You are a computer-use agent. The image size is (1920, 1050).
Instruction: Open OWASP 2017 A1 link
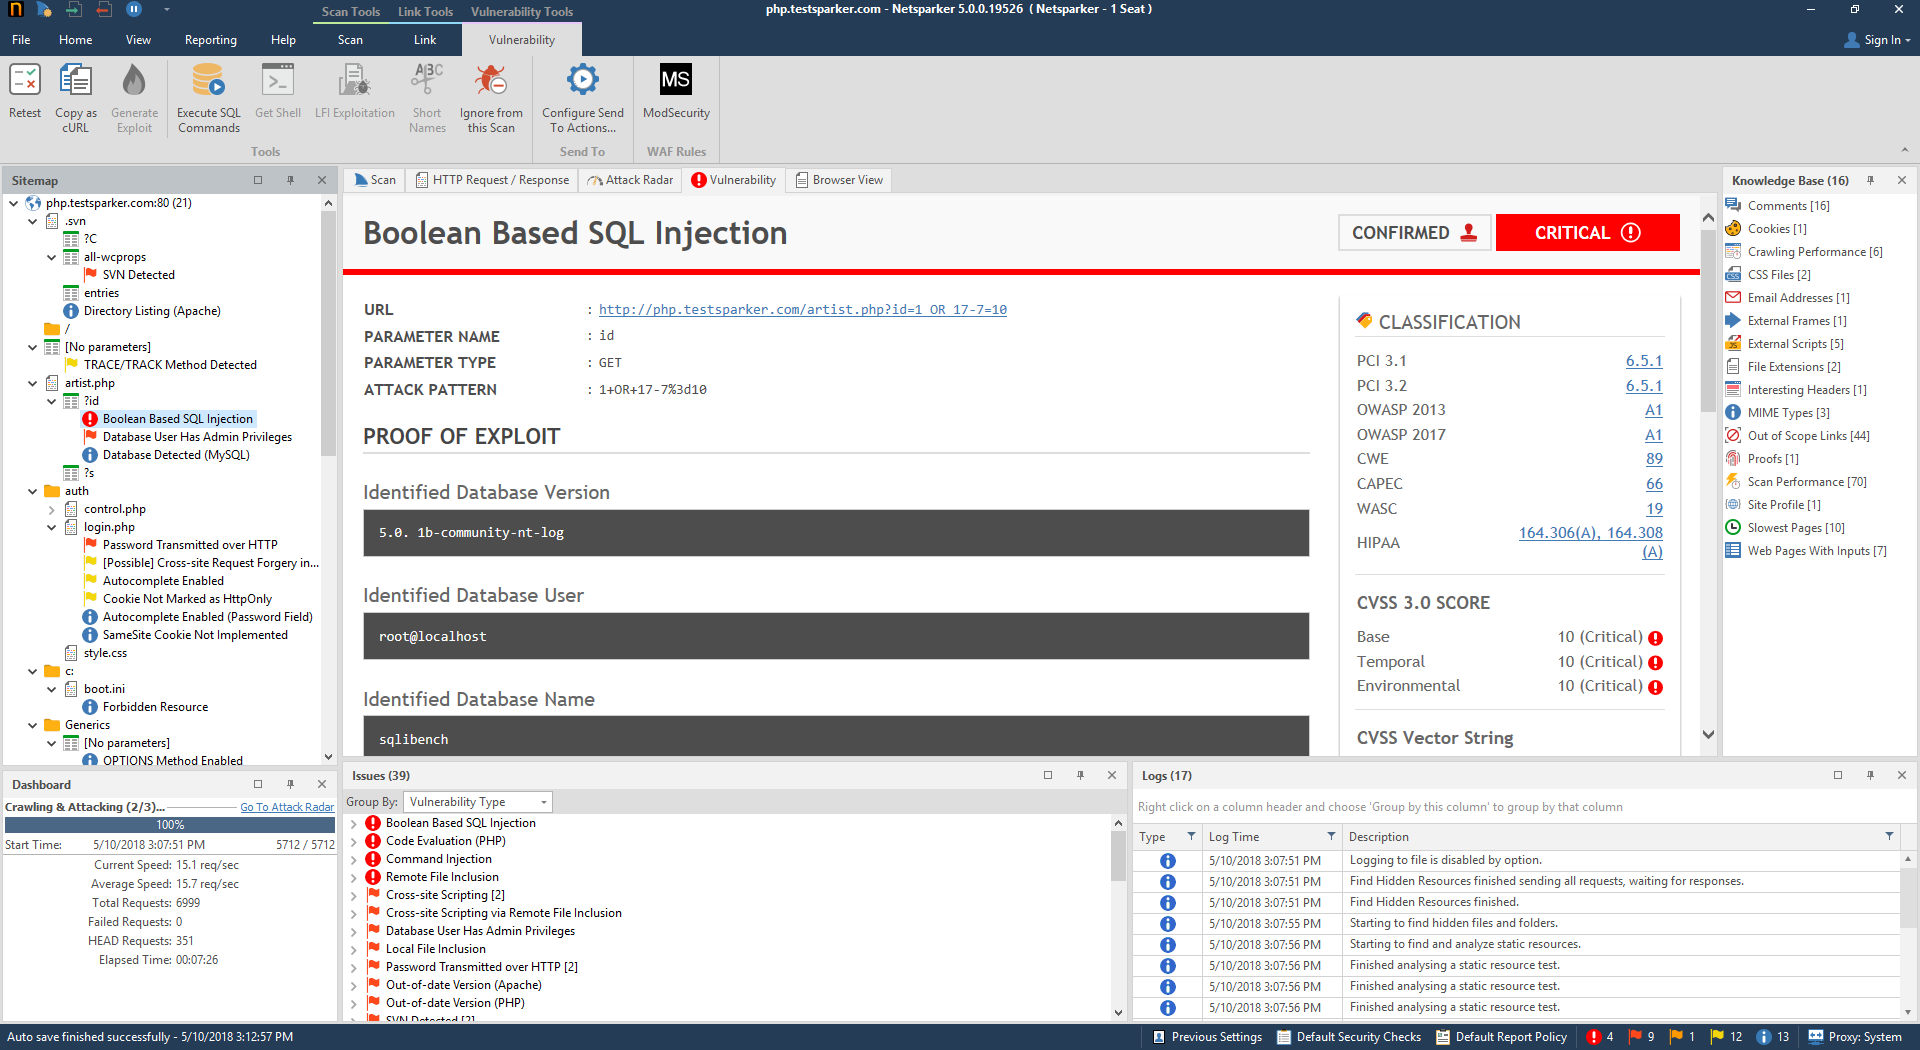click(x=1654, y=435)
